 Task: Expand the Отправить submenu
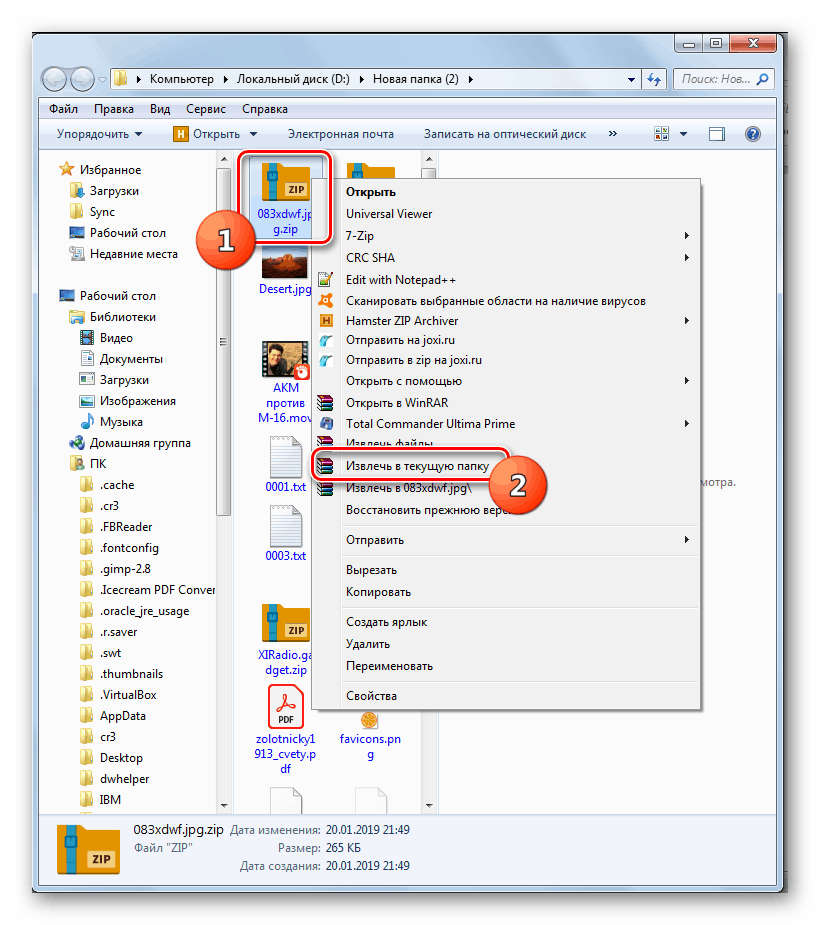pos(687,539)
